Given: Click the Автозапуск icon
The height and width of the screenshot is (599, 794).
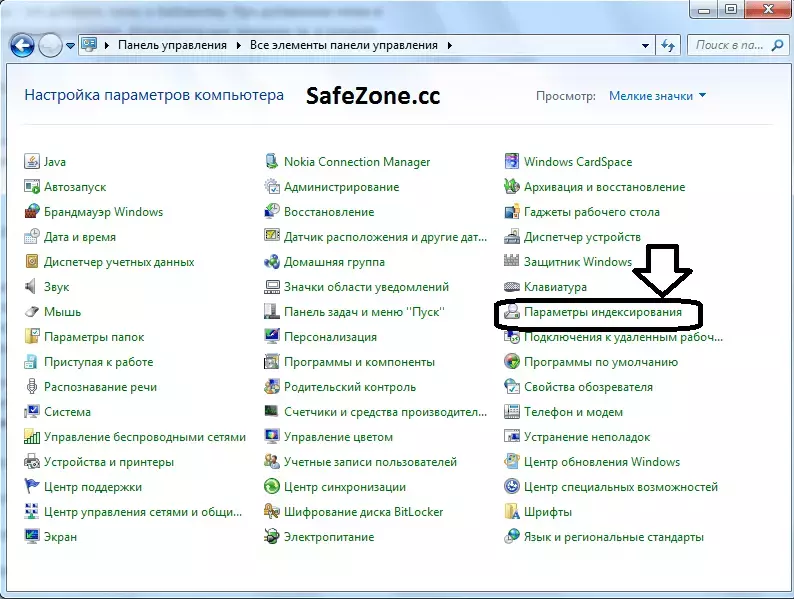Looking at the screenshot, I should coord(32,187).
